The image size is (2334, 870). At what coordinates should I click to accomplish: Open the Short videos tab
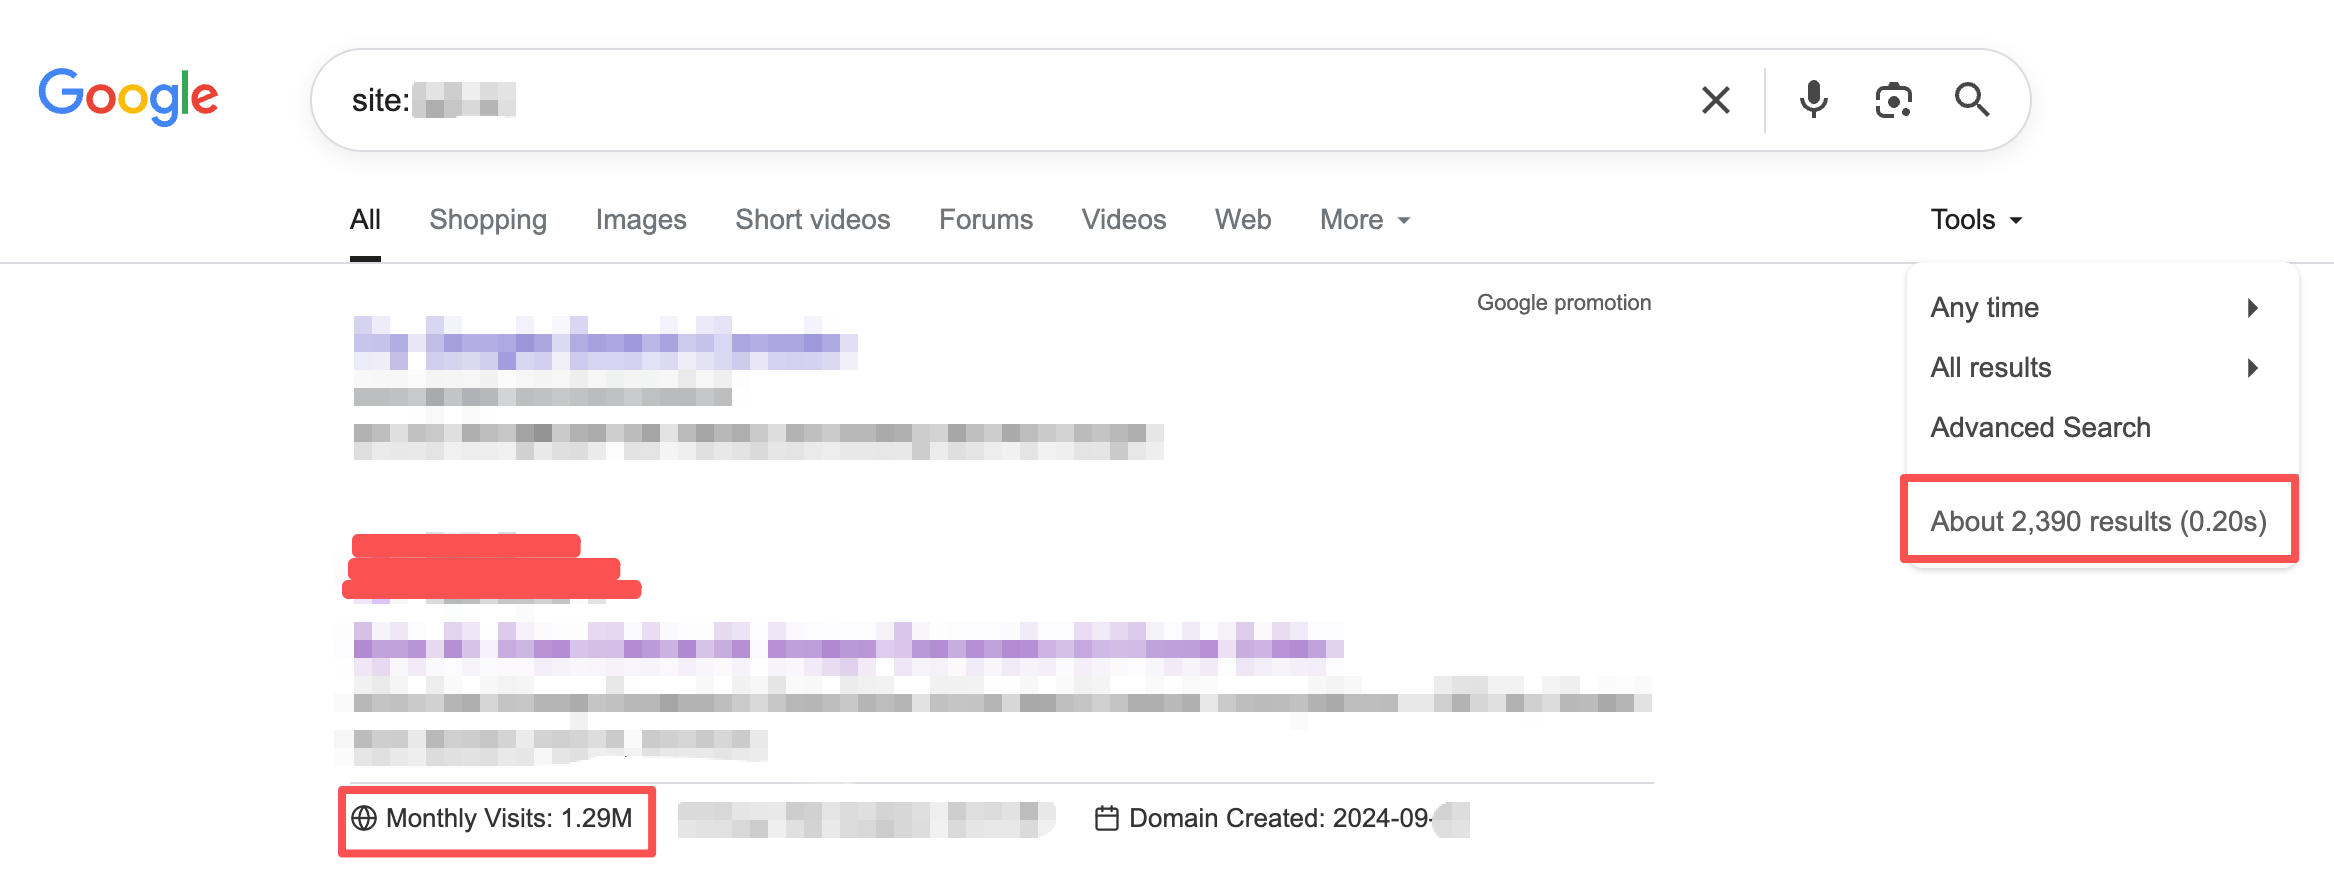(x=813, y=220)
